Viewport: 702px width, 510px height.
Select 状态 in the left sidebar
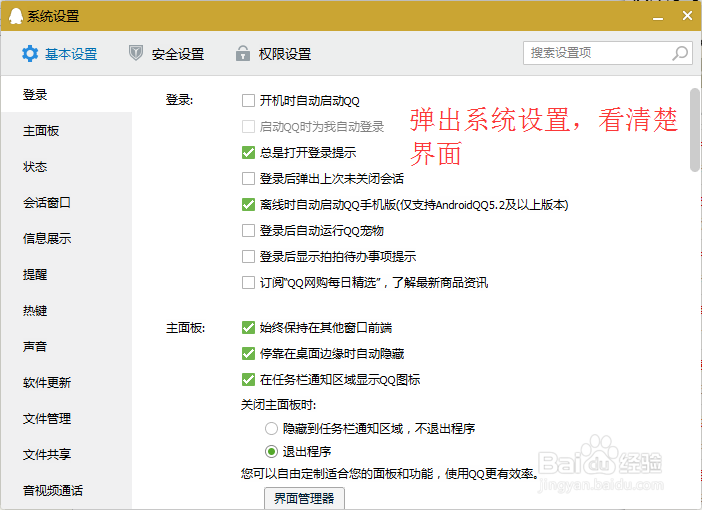point(66,167)
